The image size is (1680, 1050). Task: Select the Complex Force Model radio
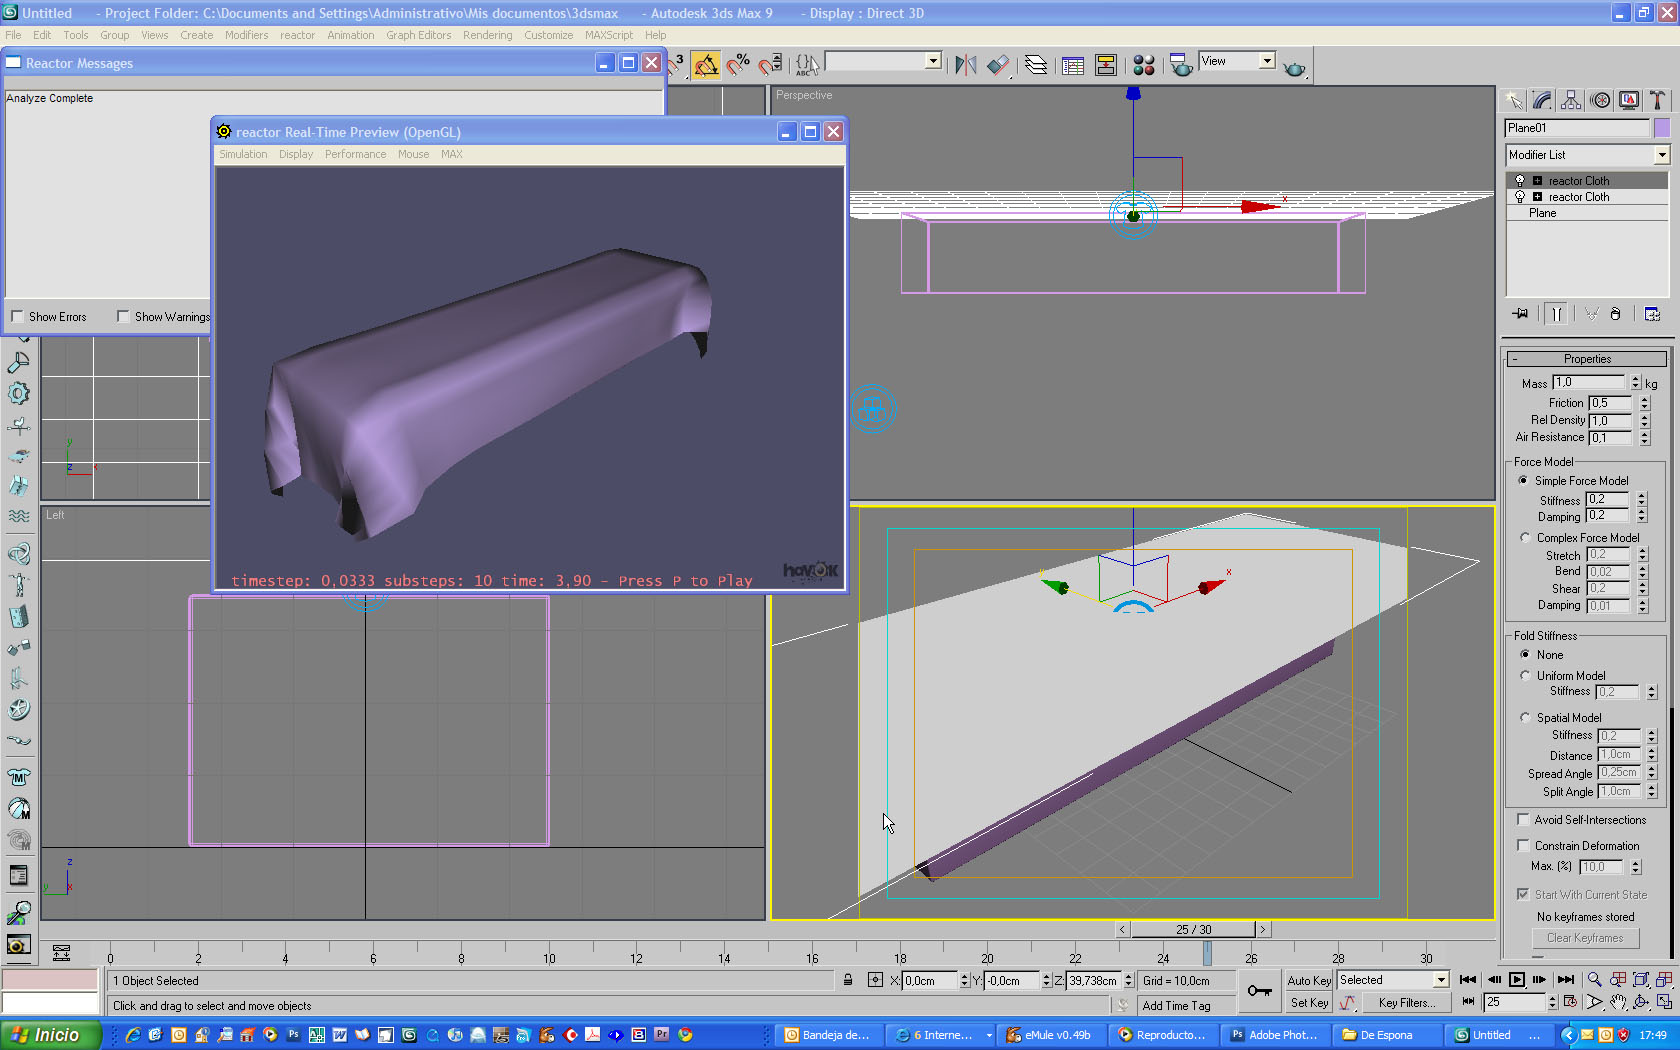click(1525, 538)
